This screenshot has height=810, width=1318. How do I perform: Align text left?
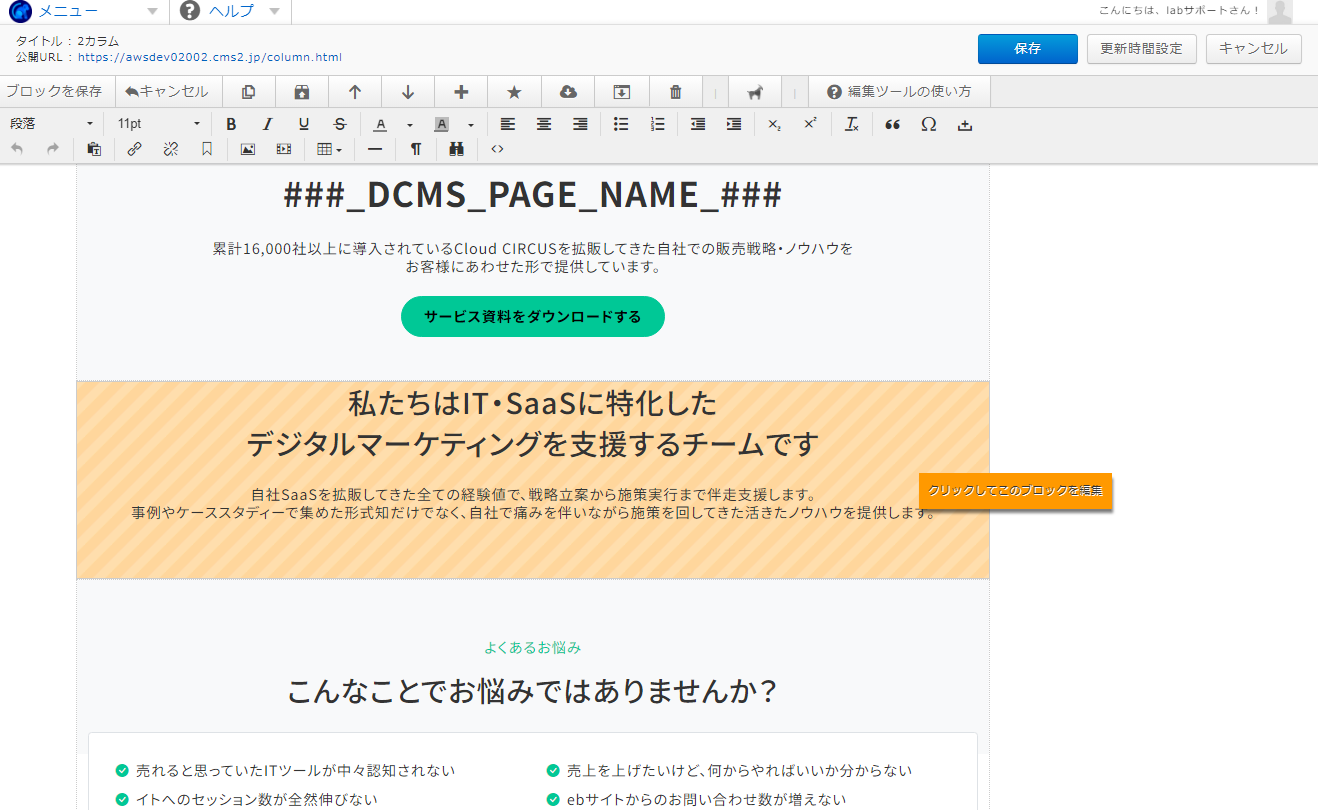coord(508,124)
